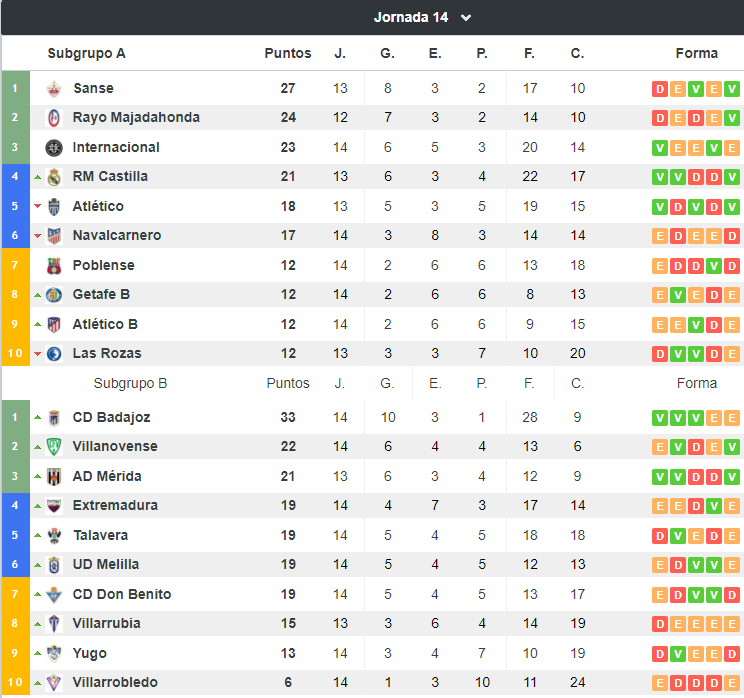Click the Las Rozas round badge
Image resolution: width=744 pixels, height=698 pixels.
coord(54,354)
